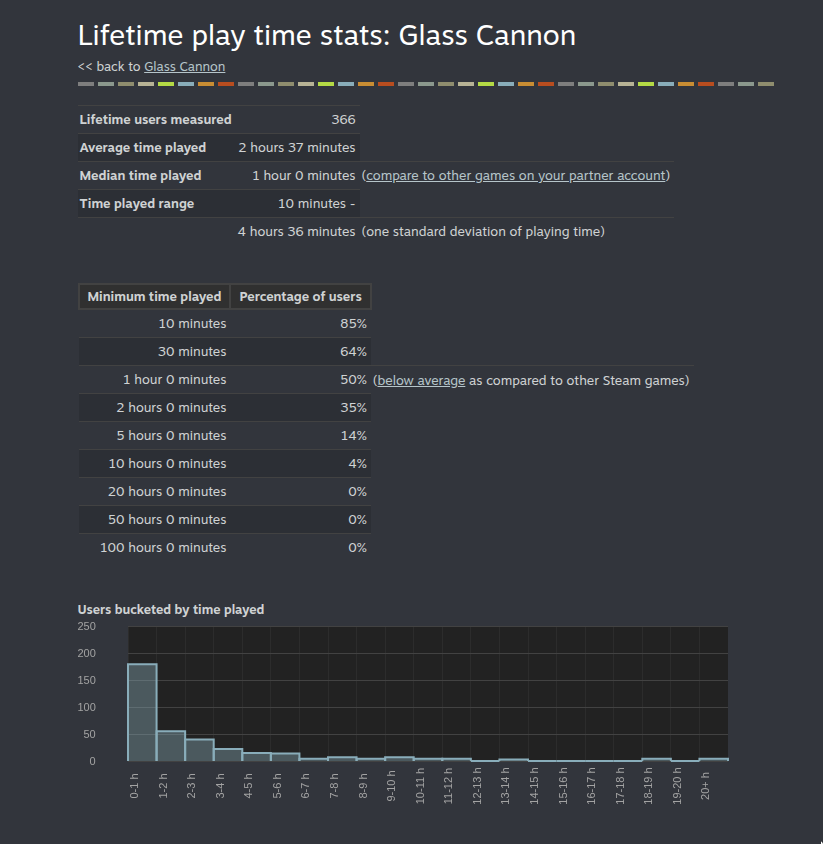Click the "Users bucketed by time played" heading
The image size is (823, 844).
[171, 609]
